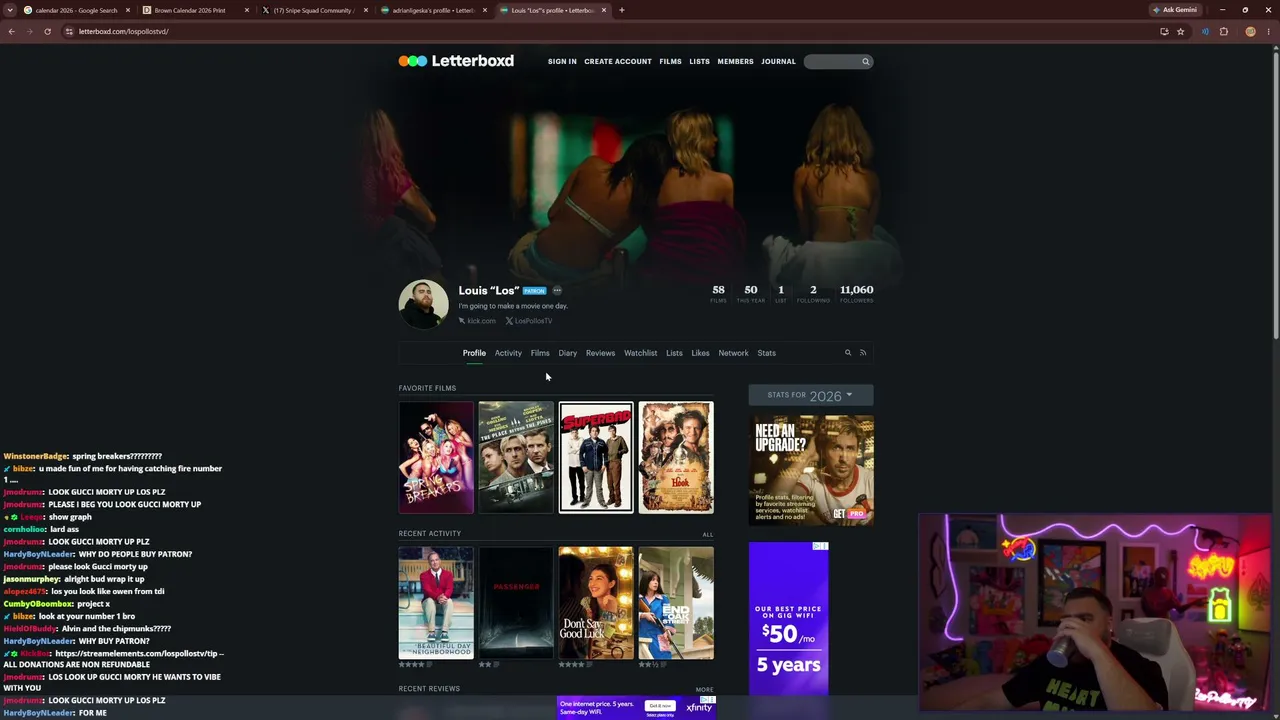
Task: Close the adrianligeska's profile tab
Action: tap(485, 10)
